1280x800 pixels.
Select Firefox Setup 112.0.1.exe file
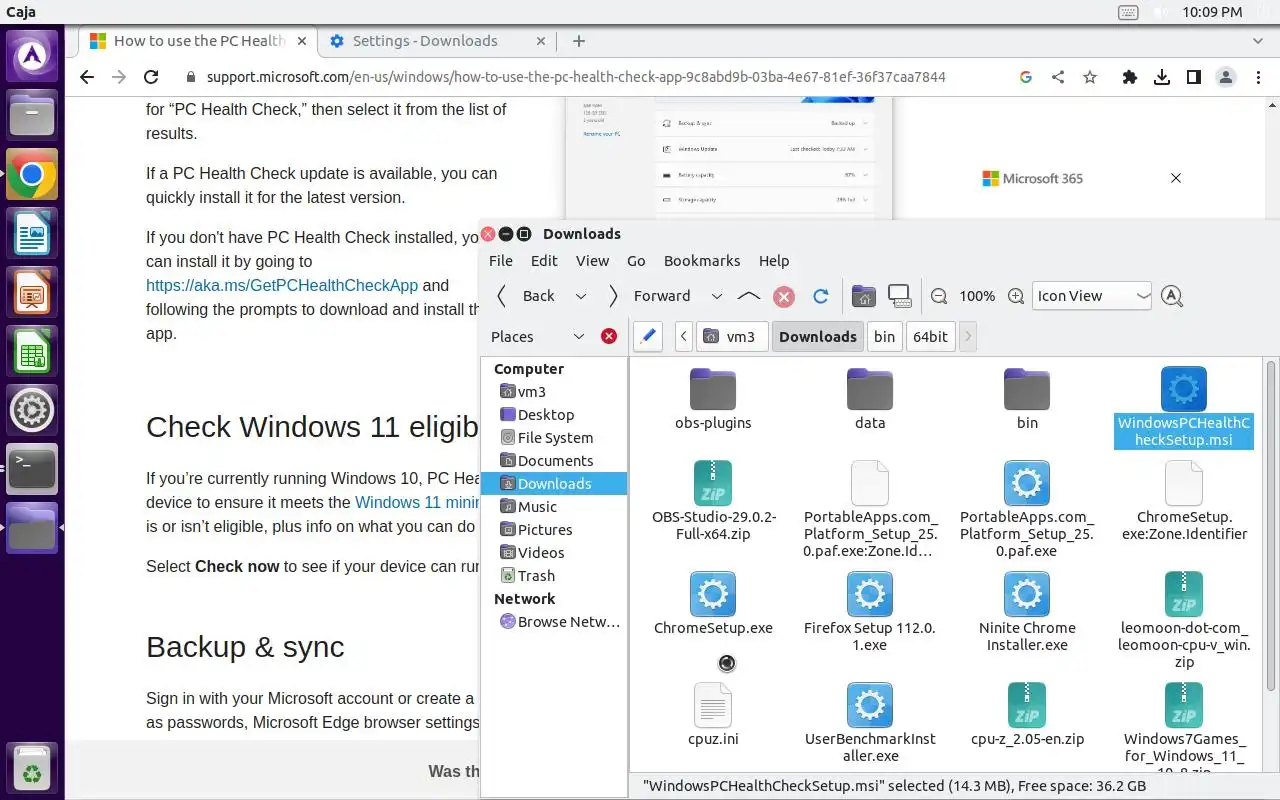(870, 611)
